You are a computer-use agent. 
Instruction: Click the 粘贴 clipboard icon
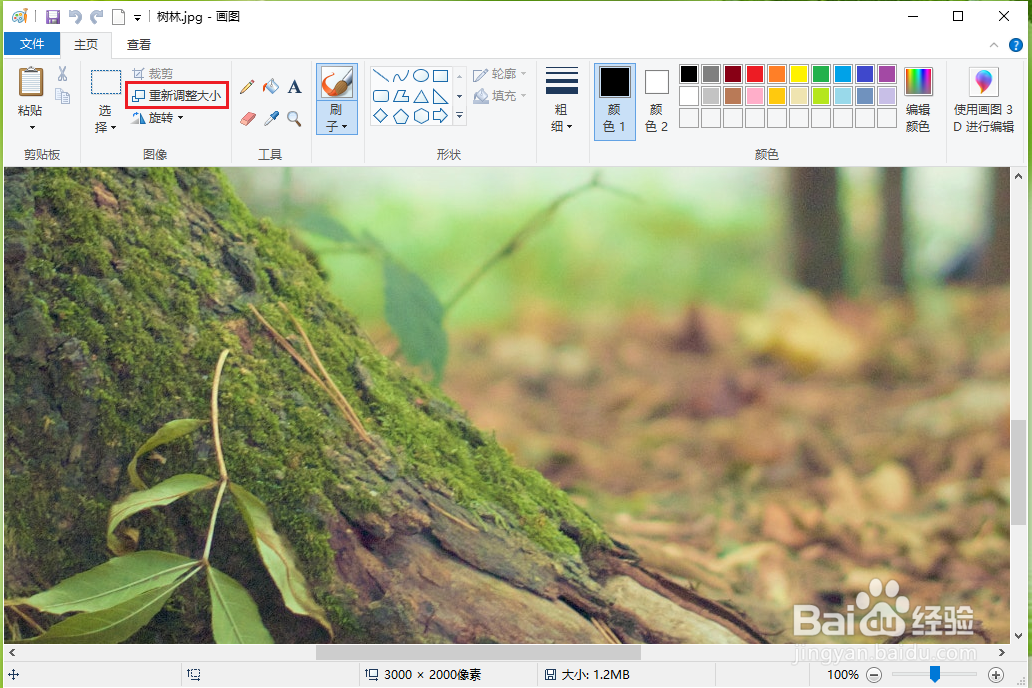(30, 83)
